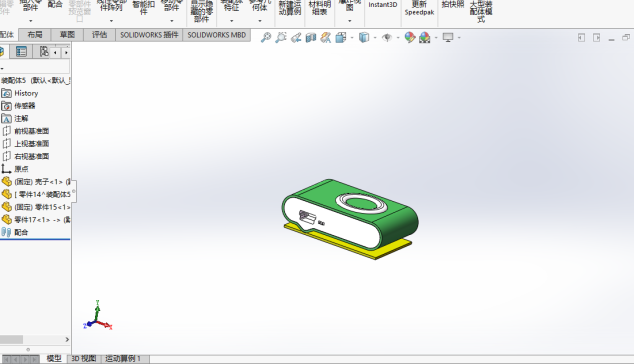The image size is (634, 364).
Task: Click the 新建运动算例 button
Action: click(x=290, y=7)
